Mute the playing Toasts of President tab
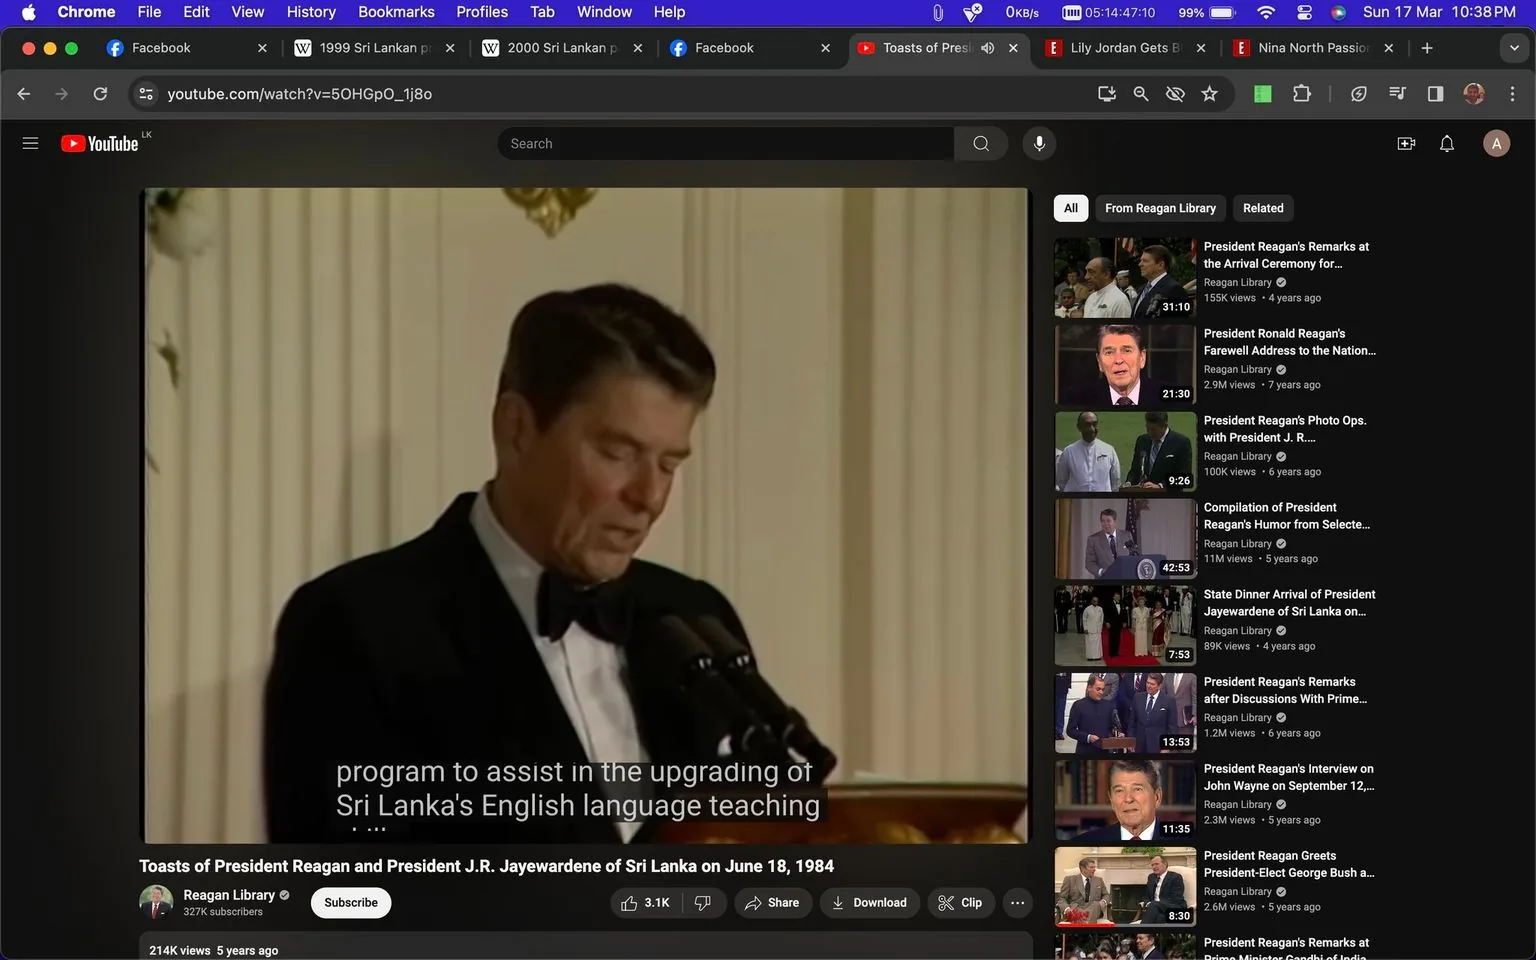The width and height of the screenshot is (1536, 960). (x=987, y=47)
